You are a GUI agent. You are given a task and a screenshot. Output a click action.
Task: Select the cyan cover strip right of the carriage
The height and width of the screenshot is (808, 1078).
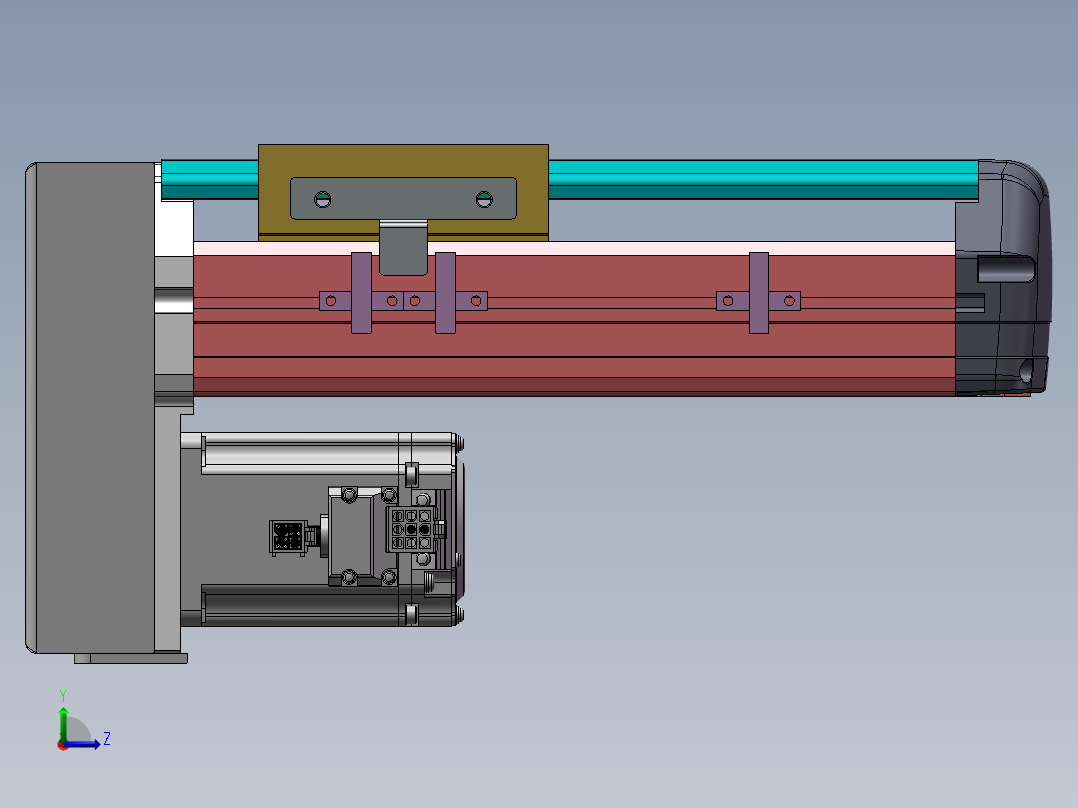(763, 179)
